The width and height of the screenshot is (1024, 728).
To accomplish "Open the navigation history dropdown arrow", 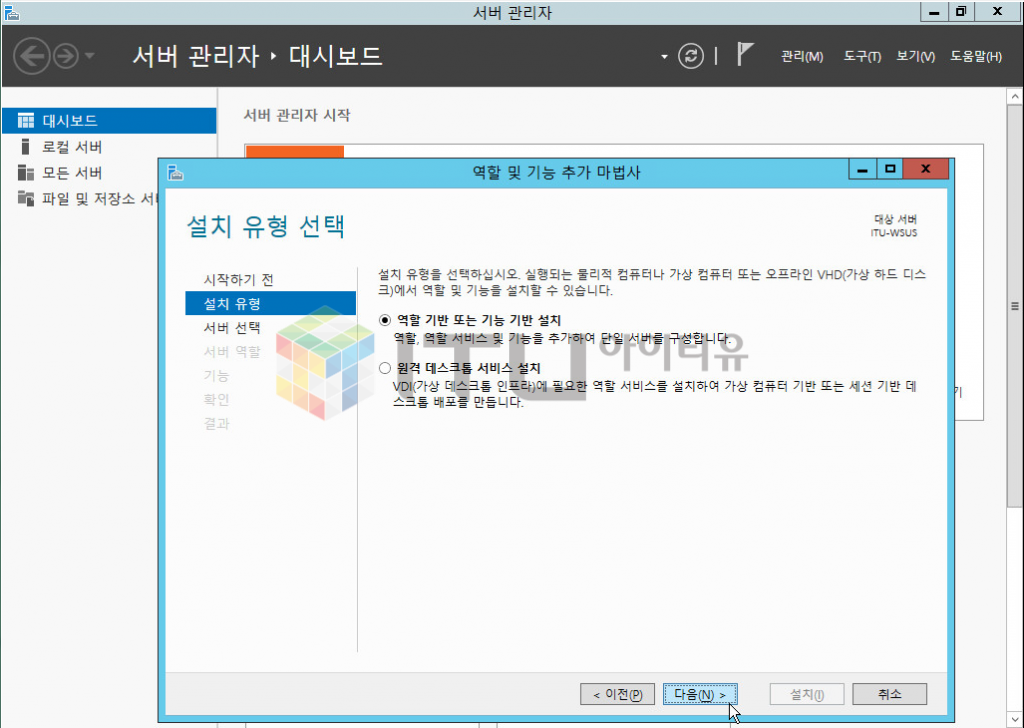I will click(90, 56).
